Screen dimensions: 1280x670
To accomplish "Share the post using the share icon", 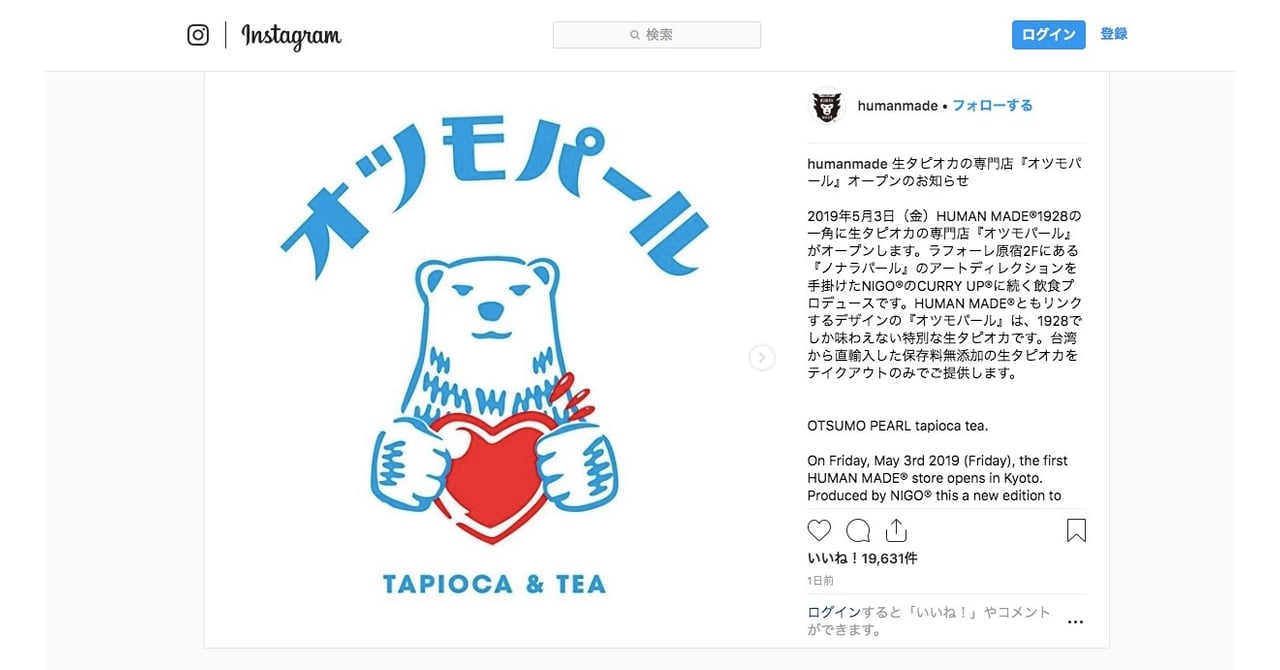I will tap(896, 530).
